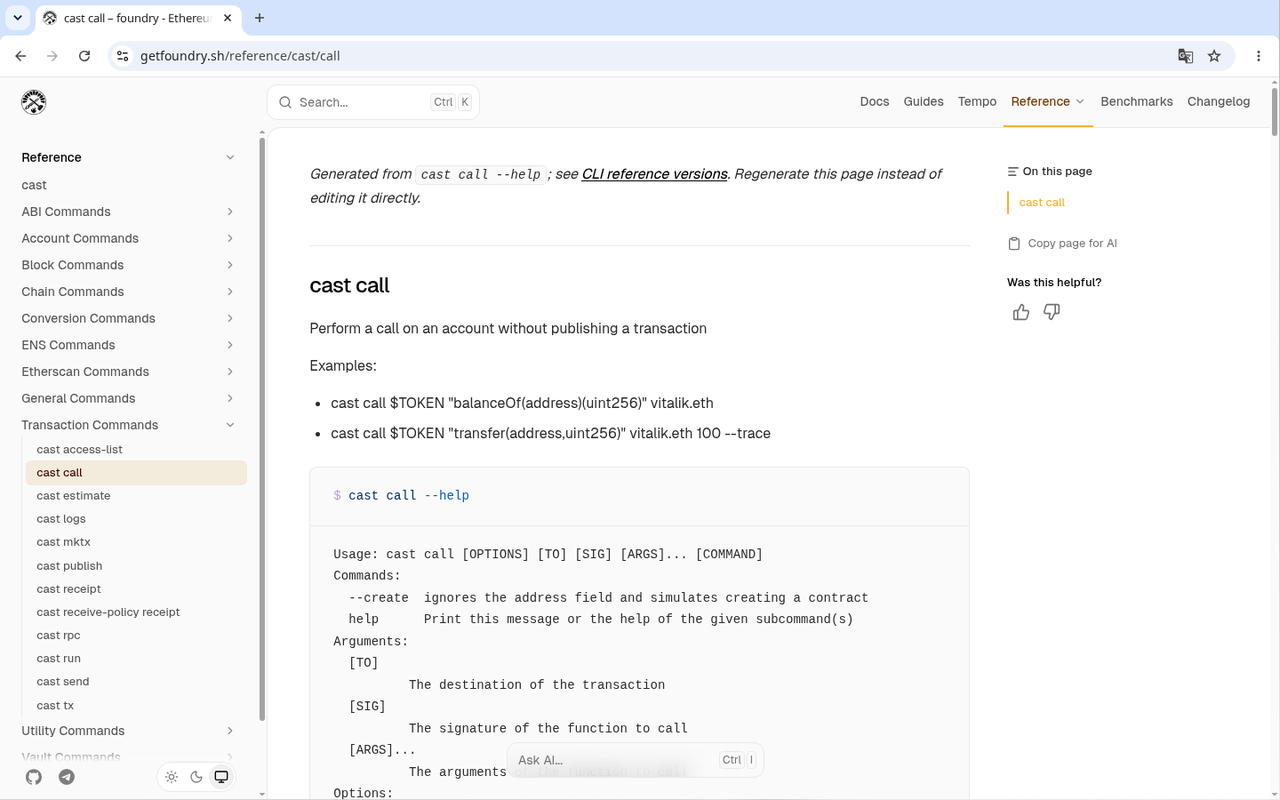Open the Changelog navigation item
The height and width of the screenshot is (800, 1280).
tap(1219, 102)
